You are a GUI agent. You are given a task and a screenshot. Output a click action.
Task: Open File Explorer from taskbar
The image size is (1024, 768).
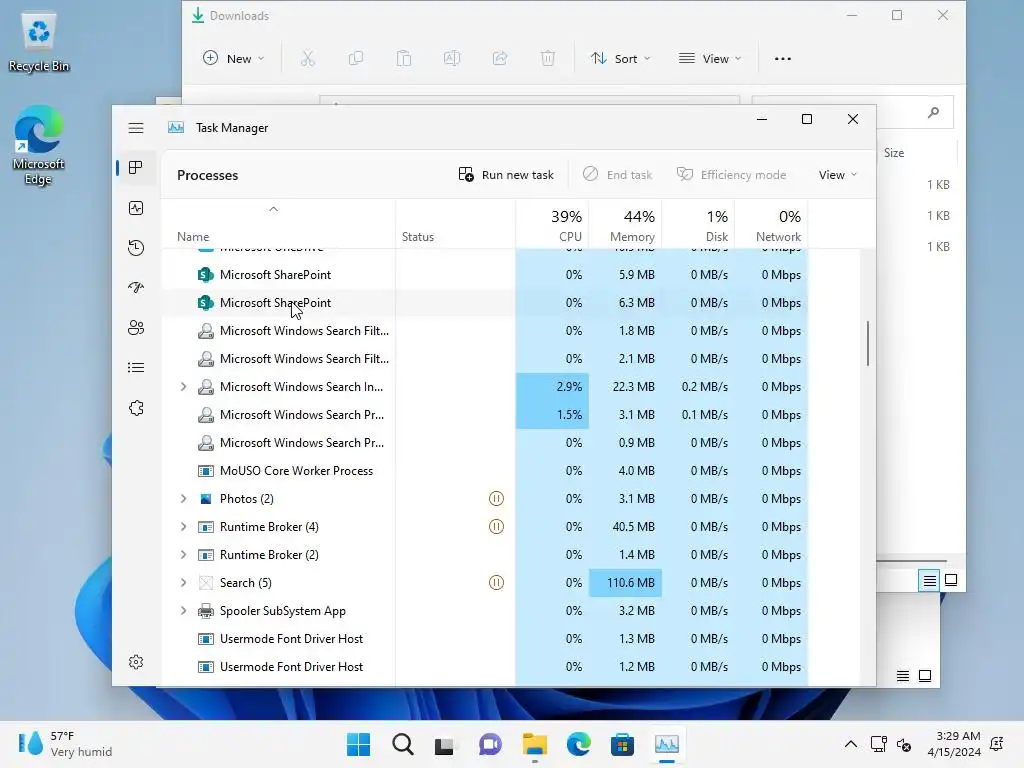534,744
